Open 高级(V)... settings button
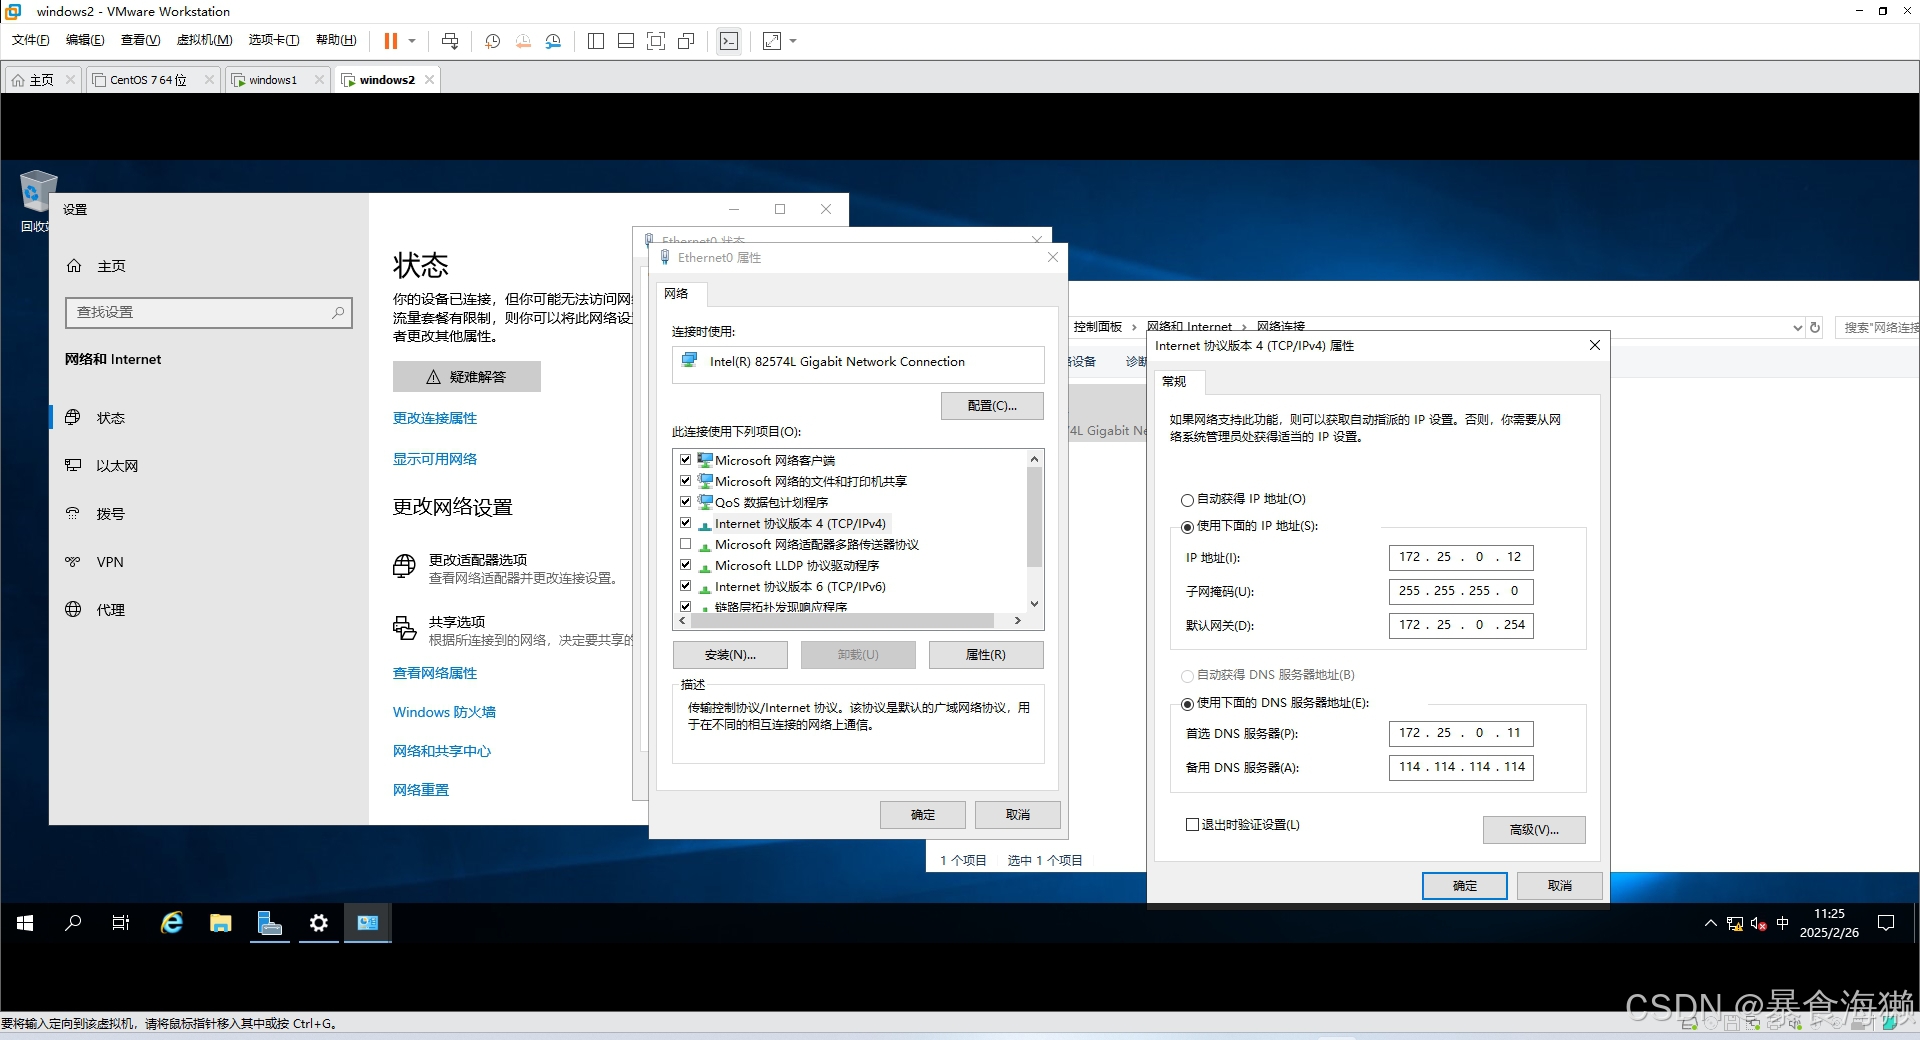 pos(1534,830)
